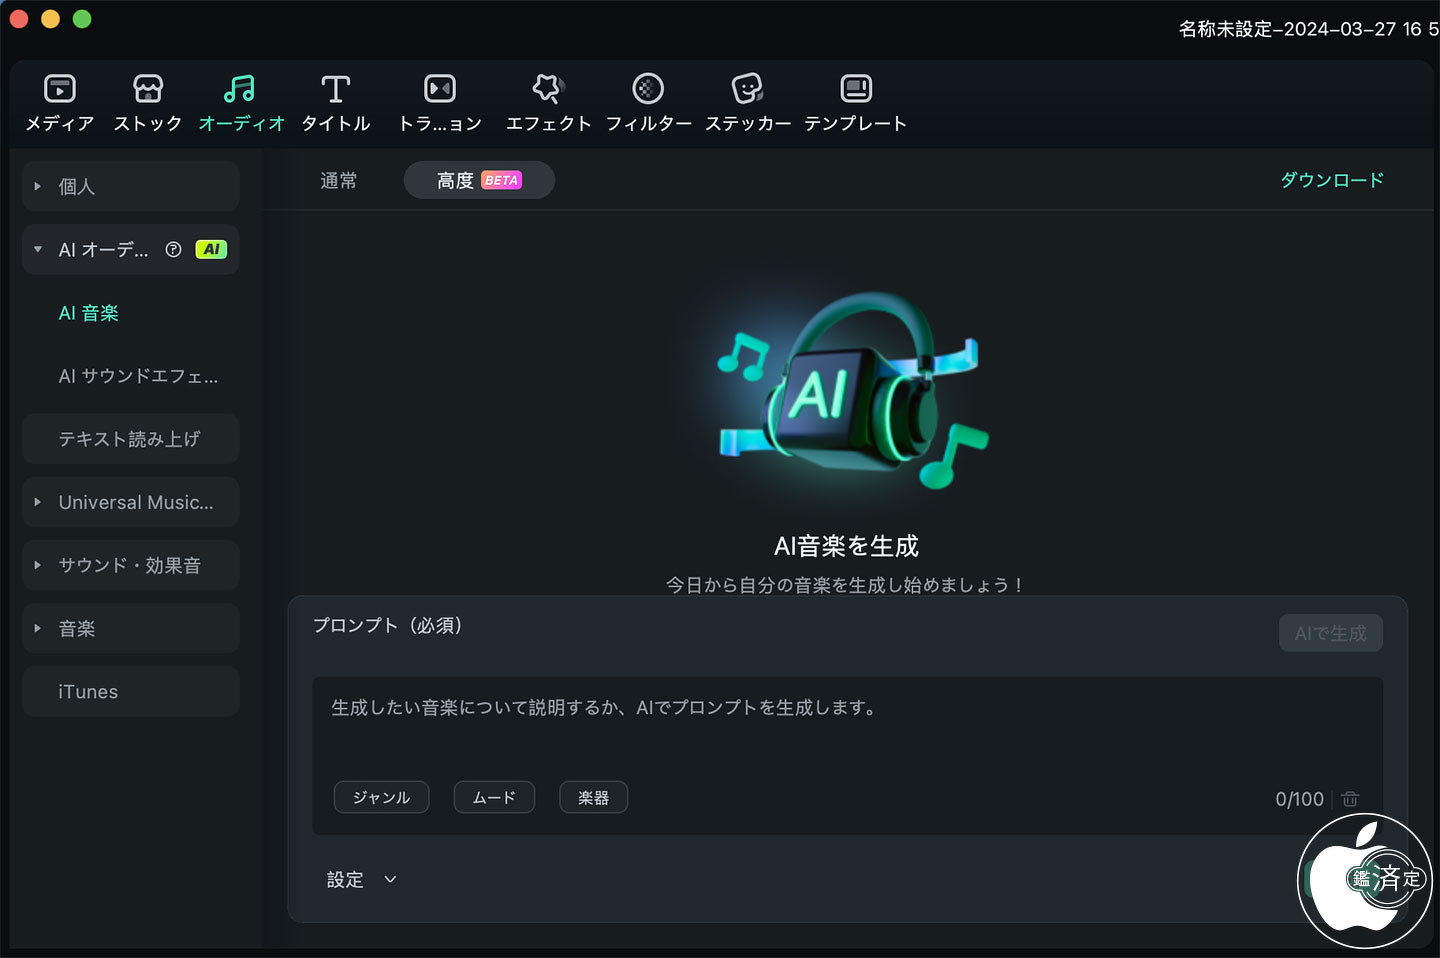The height and width of the screenshot is (958, 1440).
Task: Add a ジャンル genre tag
Action: tap(381, 798)
